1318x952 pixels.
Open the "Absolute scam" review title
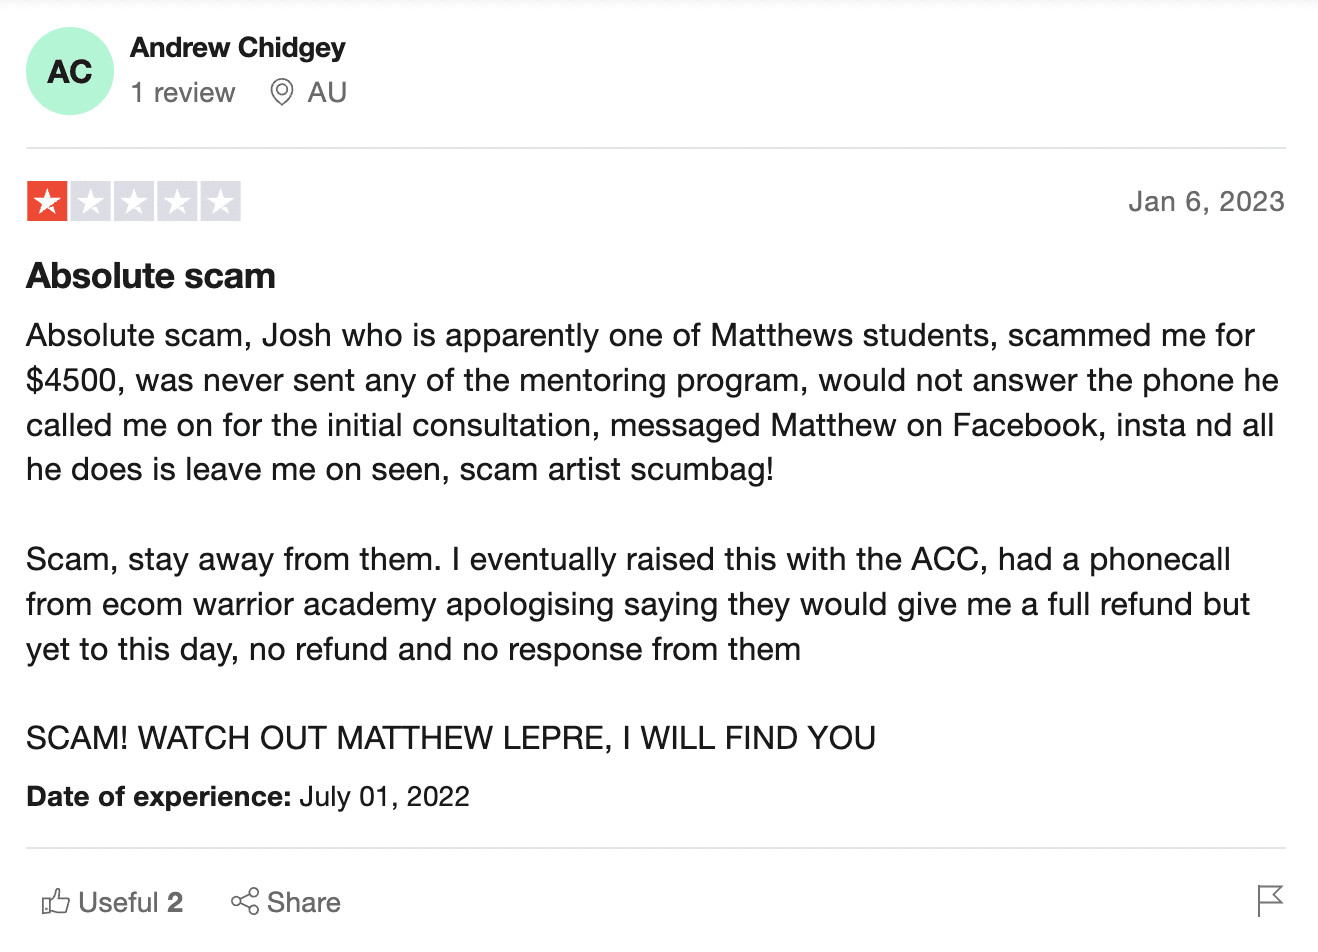[x=151, y=276]
